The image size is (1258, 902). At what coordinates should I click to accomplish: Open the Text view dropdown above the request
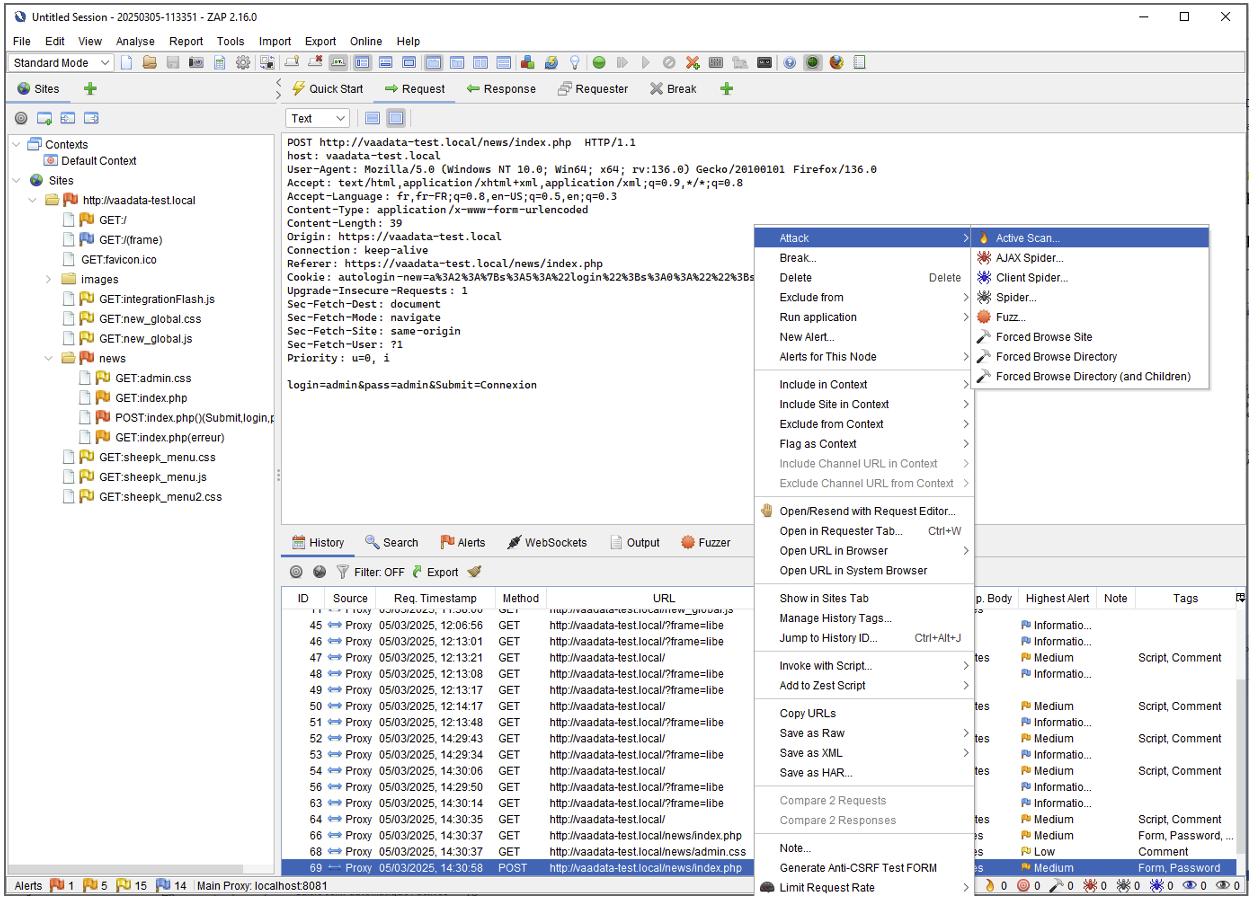(x=316, y=118)
